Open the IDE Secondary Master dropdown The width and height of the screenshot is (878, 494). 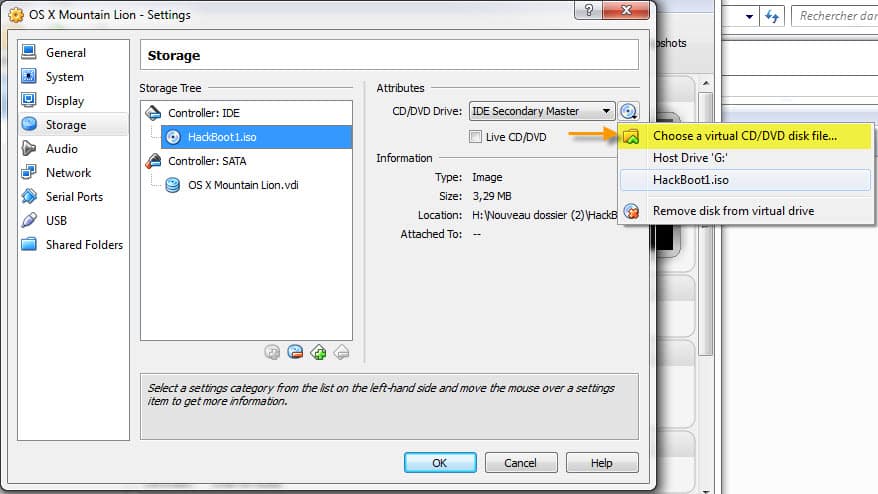(x=541, y=111)
